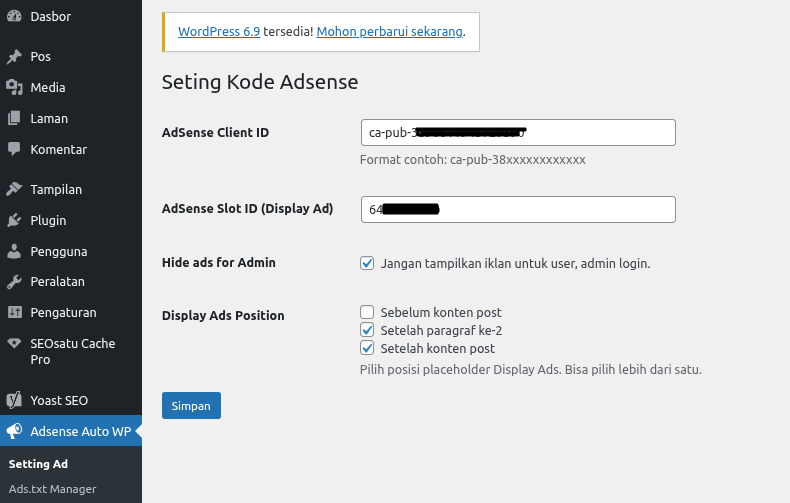Open the Pengguna menu
Viewport: 790px width, 503px height.
[58, 251]
